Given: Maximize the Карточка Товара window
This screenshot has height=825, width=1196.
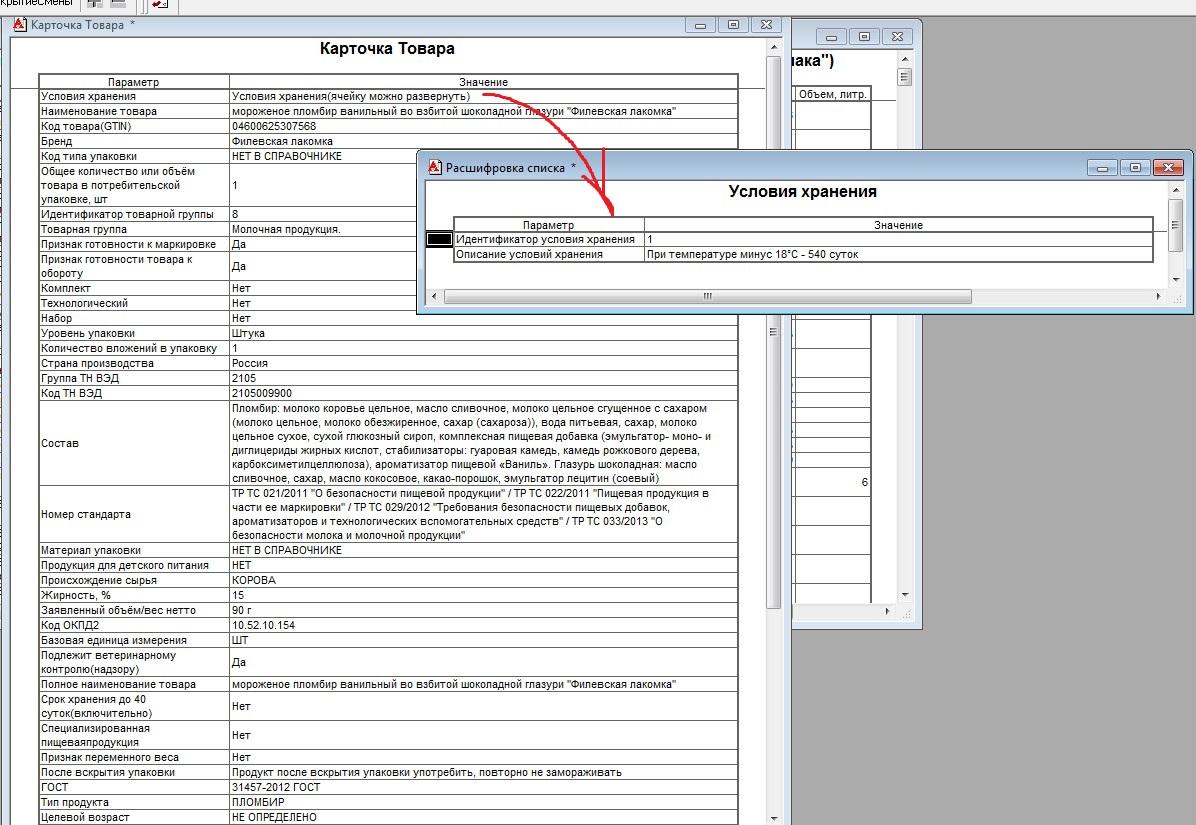Looking at the screenshot, I should tap(732, 24).
